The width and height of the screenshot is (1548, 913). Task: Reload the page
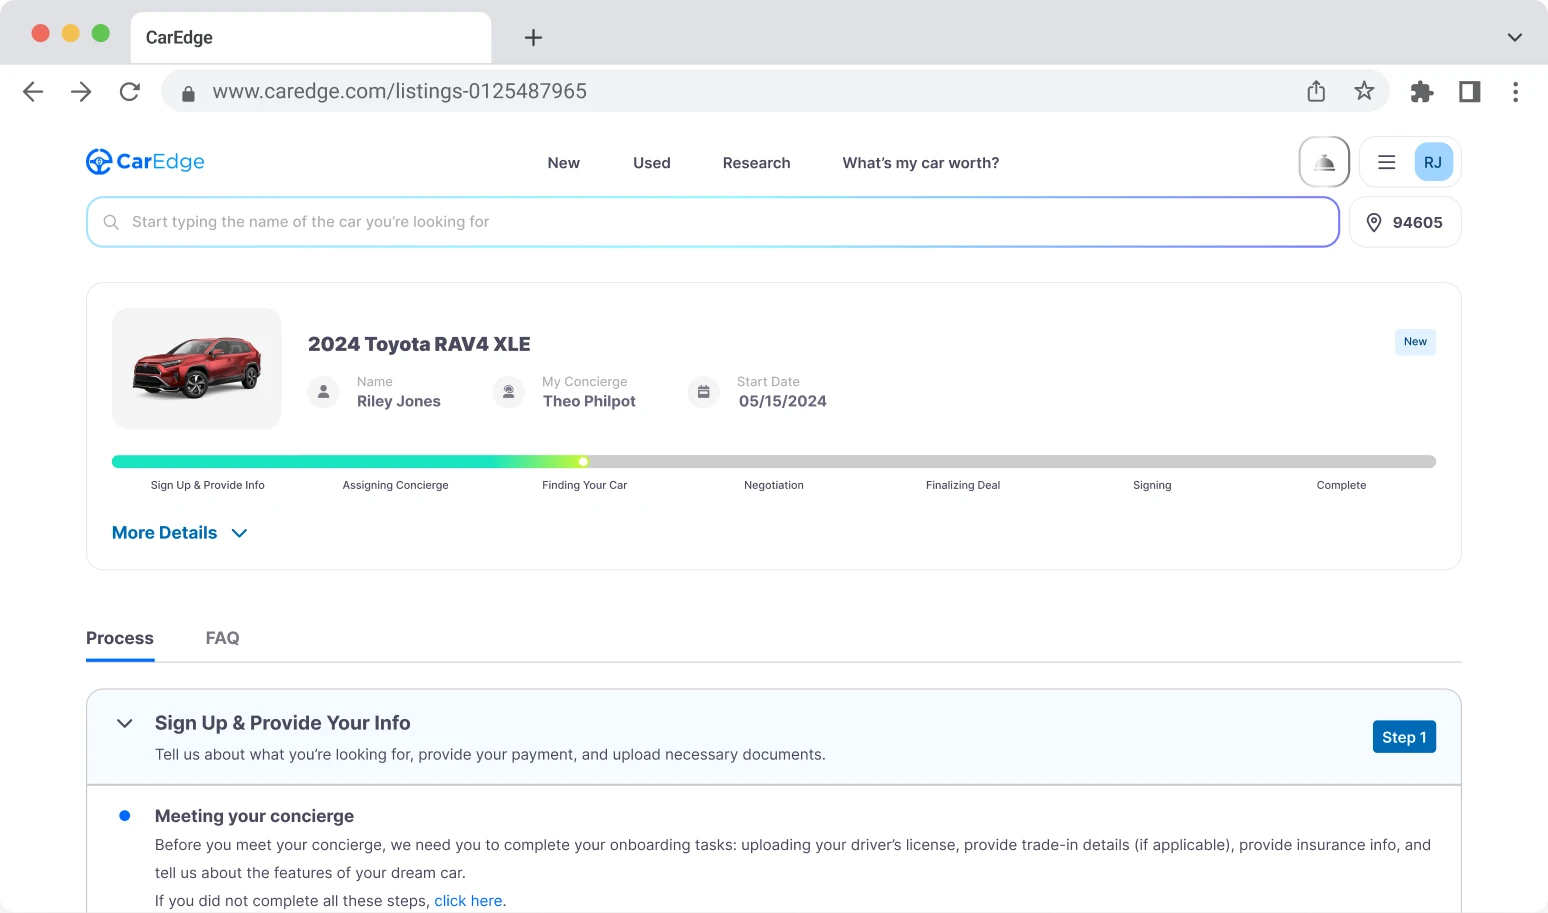click(130, 92)
